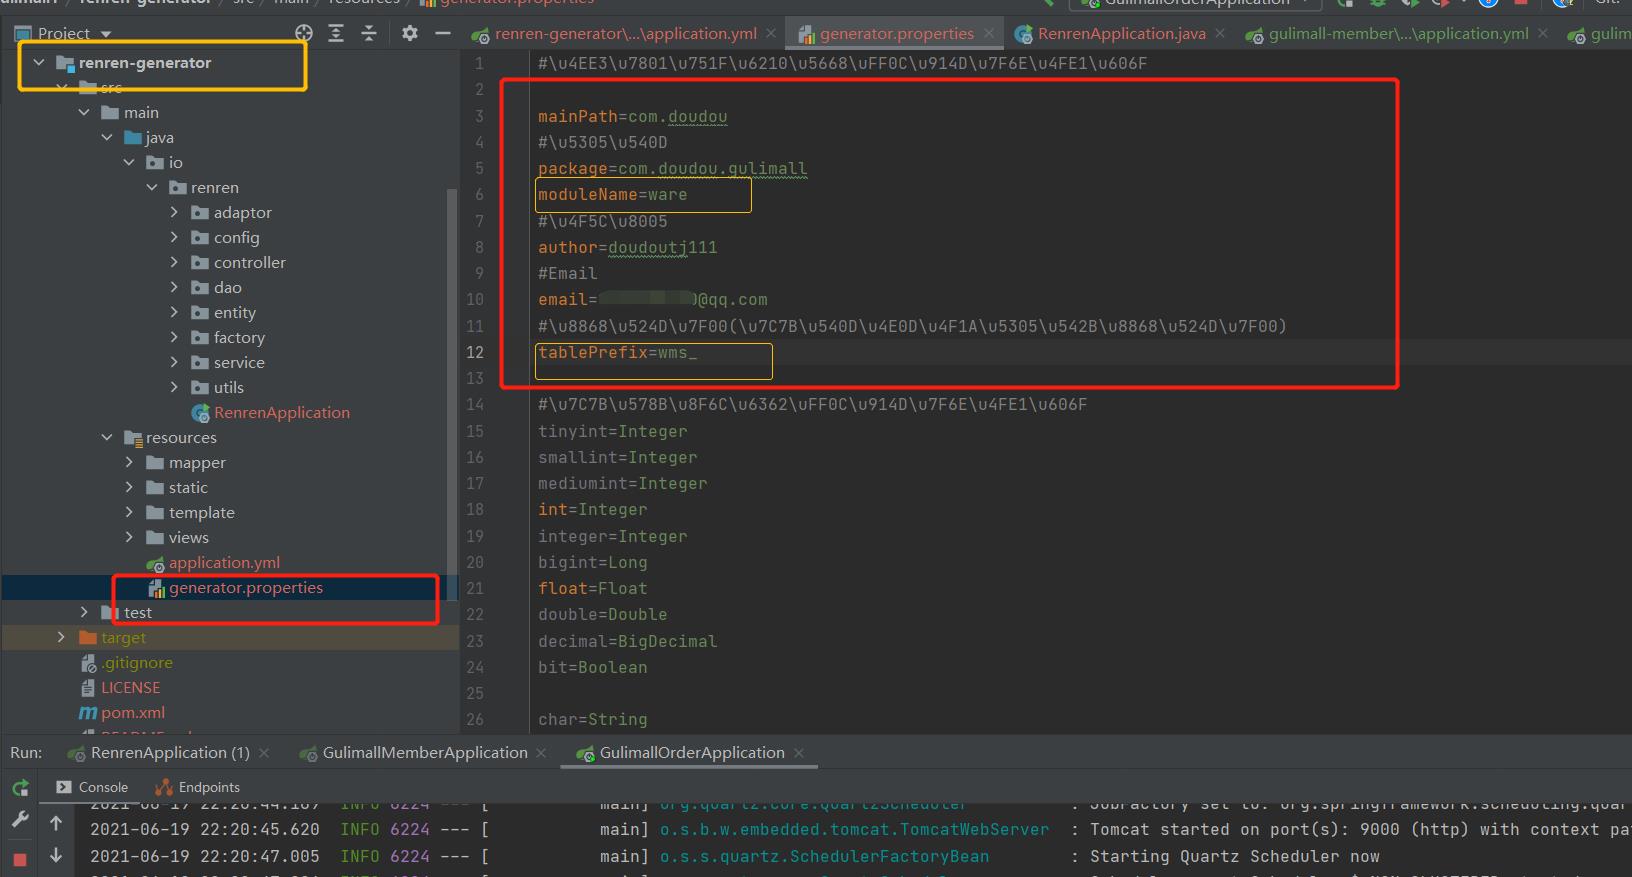Click the tablePrefix=wms_ line in editor
Viewport: 1632px width, 877px height.
tap(617, 352)
